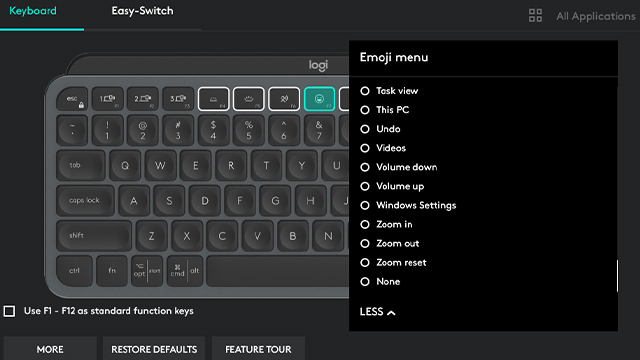This screenshot has width=640, height=360.
Task: Choose the Task view option
Action: click(x=389, y=91)
